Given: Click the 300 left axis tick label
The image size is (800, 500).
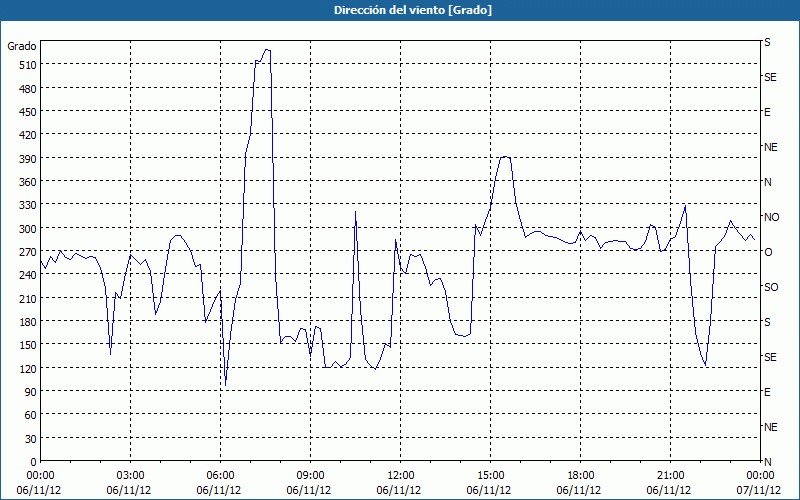Looking at the screenshot, I should click(x=28, y=228).
